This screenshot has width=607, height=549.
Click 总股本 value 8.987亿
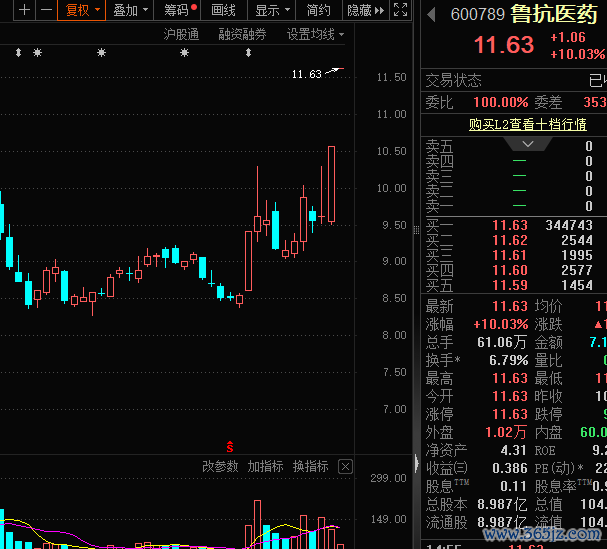point(502,504)
